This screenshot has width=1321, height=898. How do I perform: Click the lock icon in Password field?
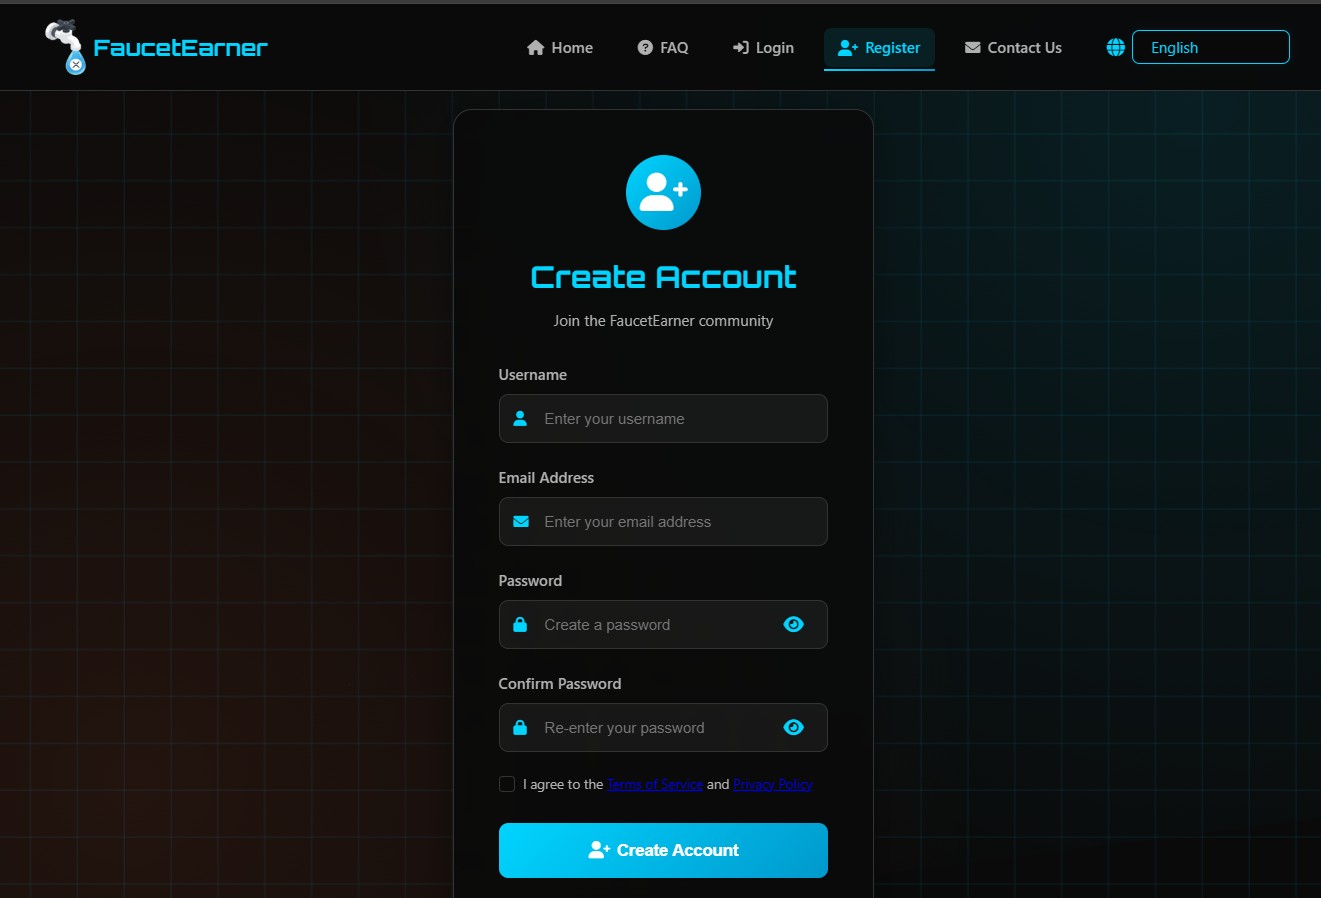tap(520, 624)
